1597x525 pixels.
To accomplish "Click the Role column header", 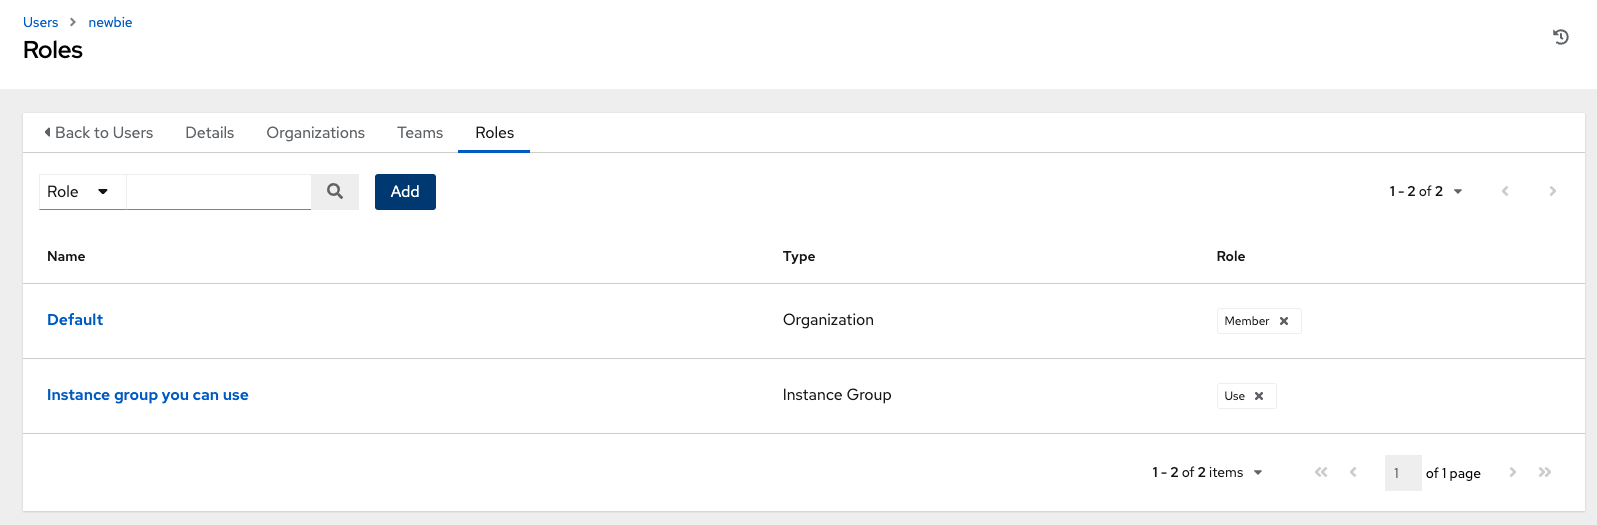I will tap(1231, 256).
